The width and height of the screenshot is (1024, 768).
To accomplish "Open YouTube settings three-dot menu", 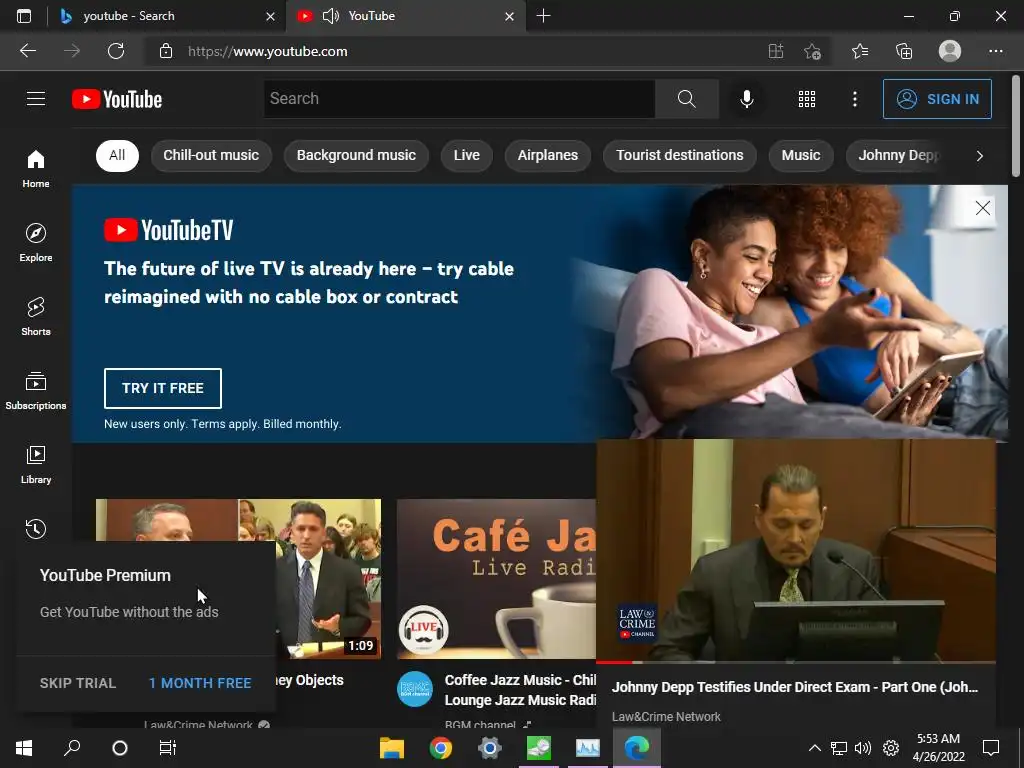I will click(x=854, y=99).
